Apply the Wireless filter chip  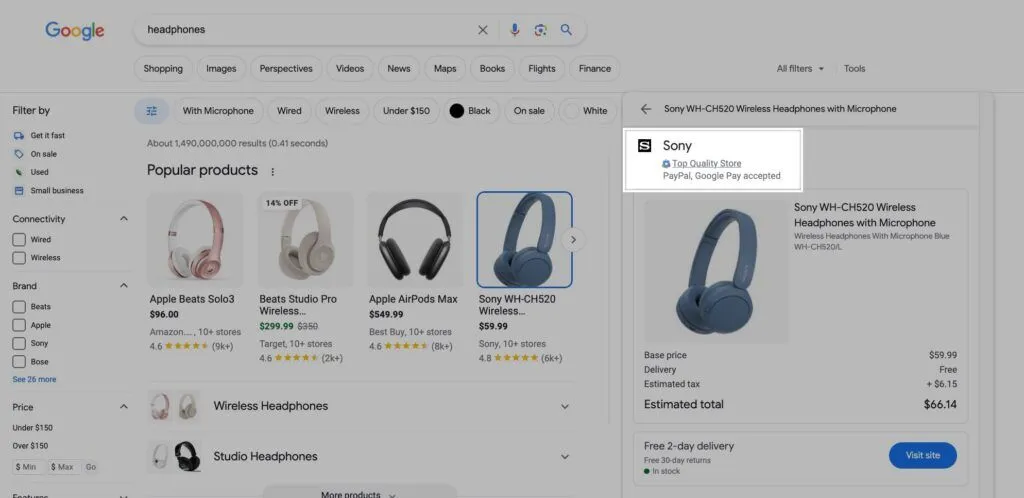tap(342, 111)
